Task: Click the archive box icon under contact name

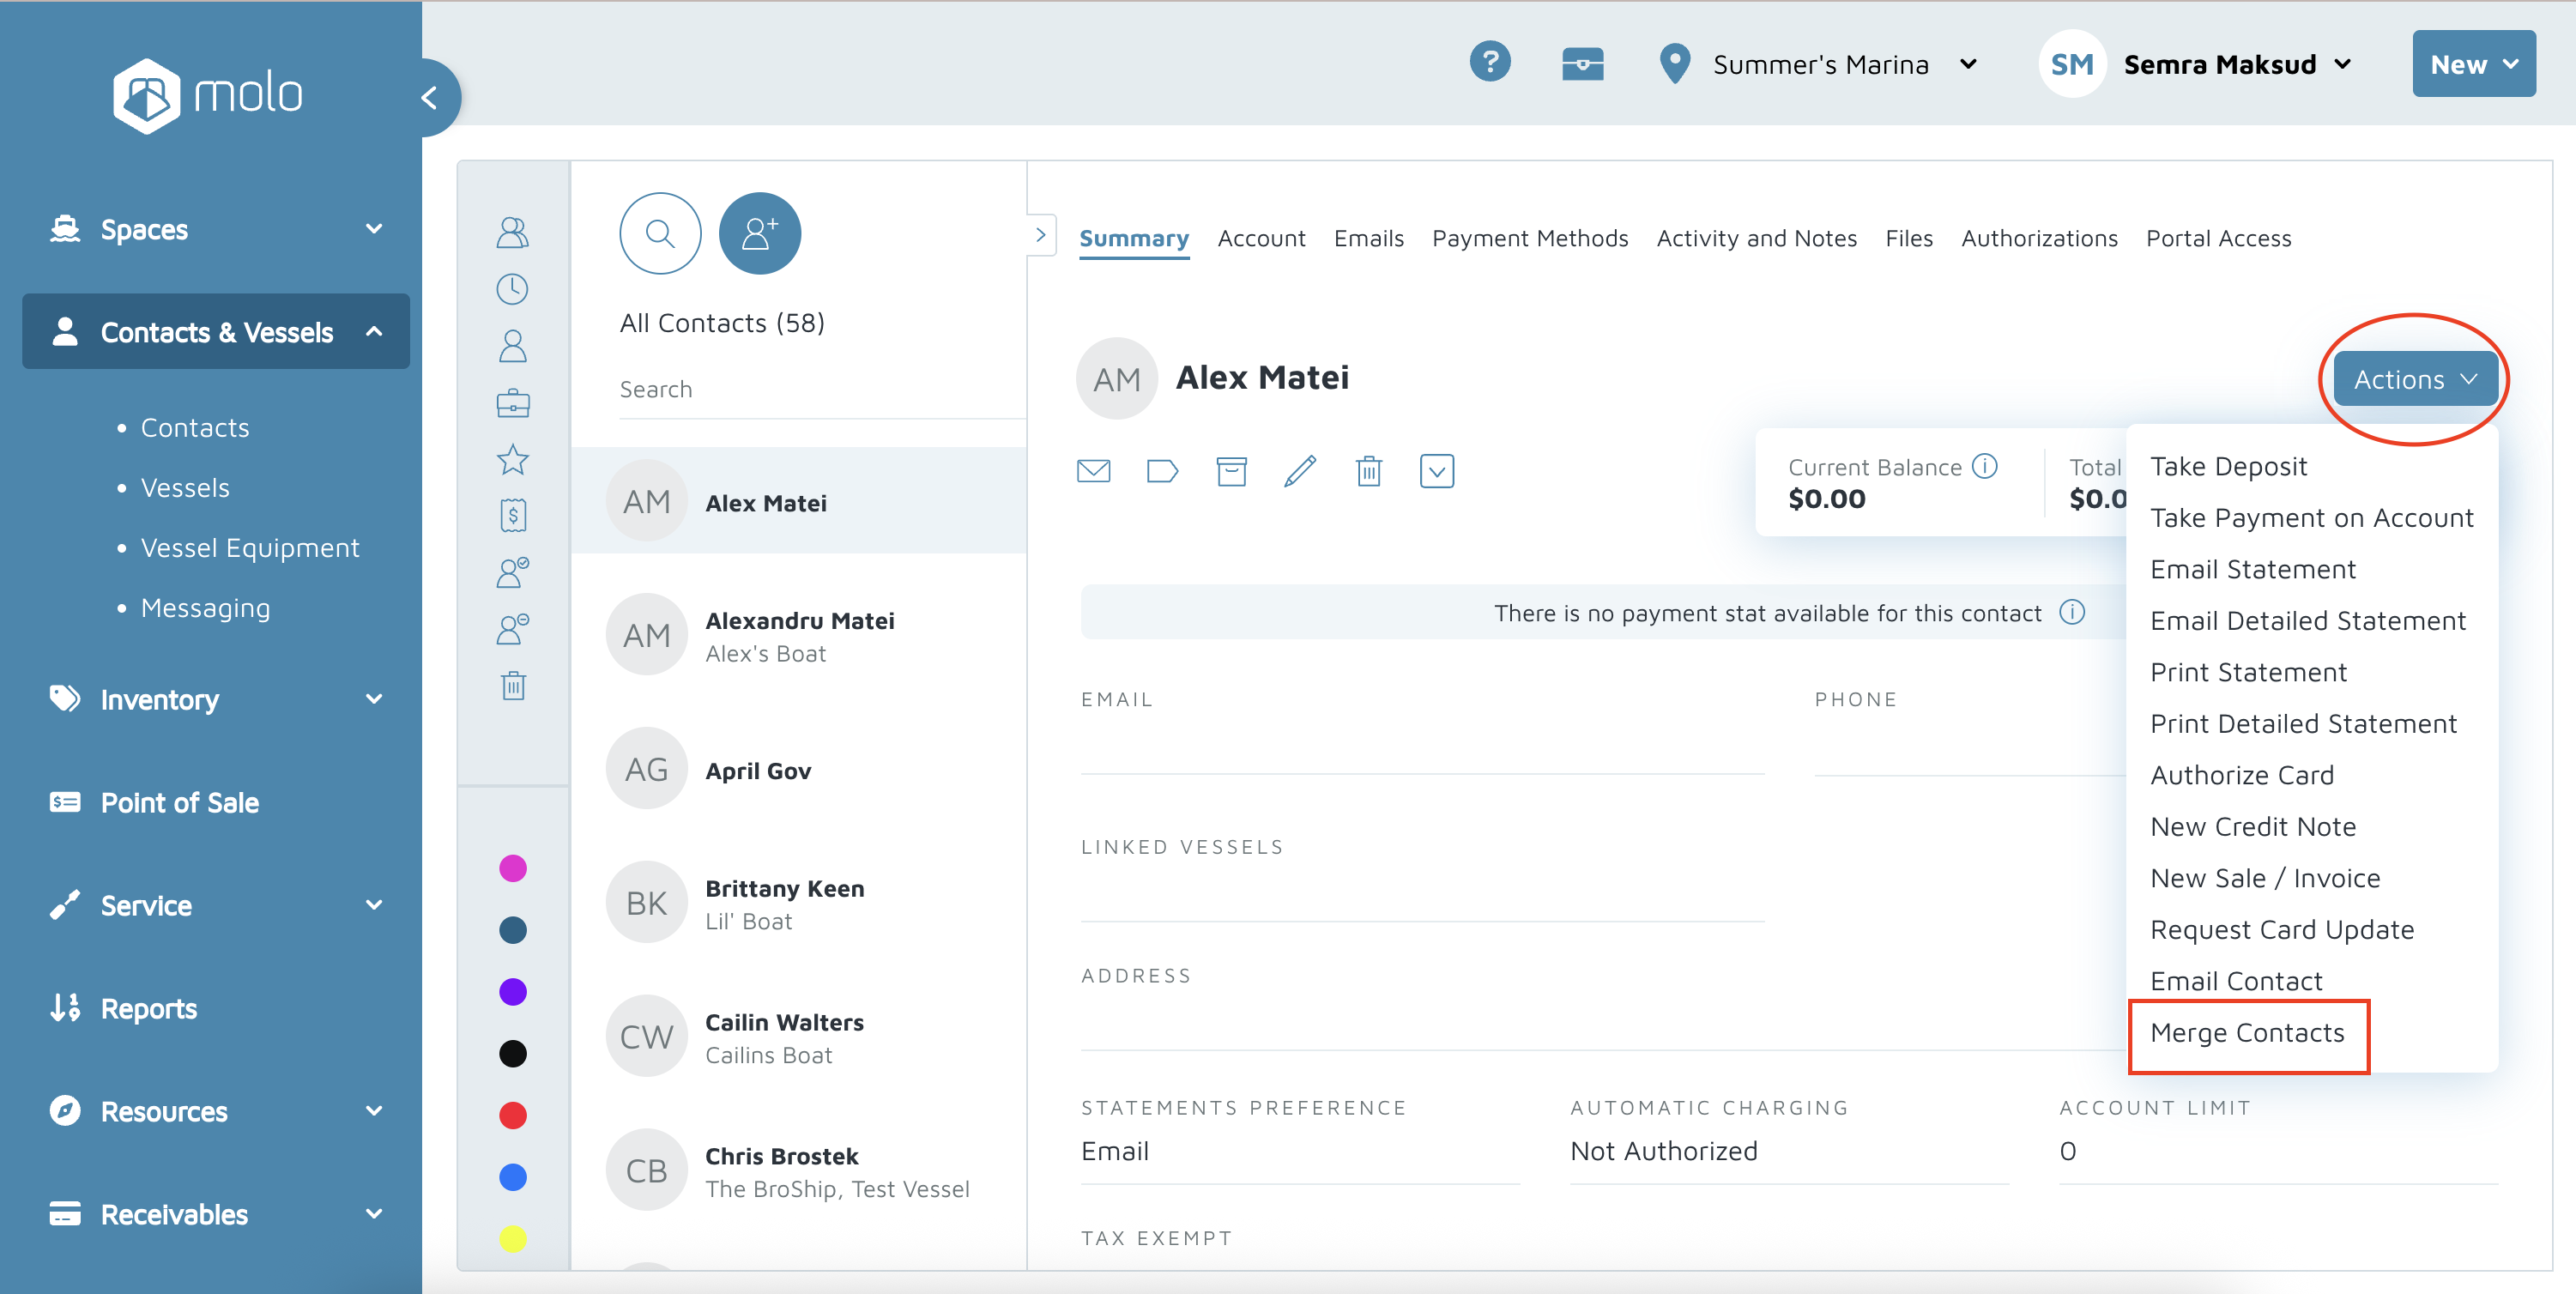Action: coord(1231,470)
